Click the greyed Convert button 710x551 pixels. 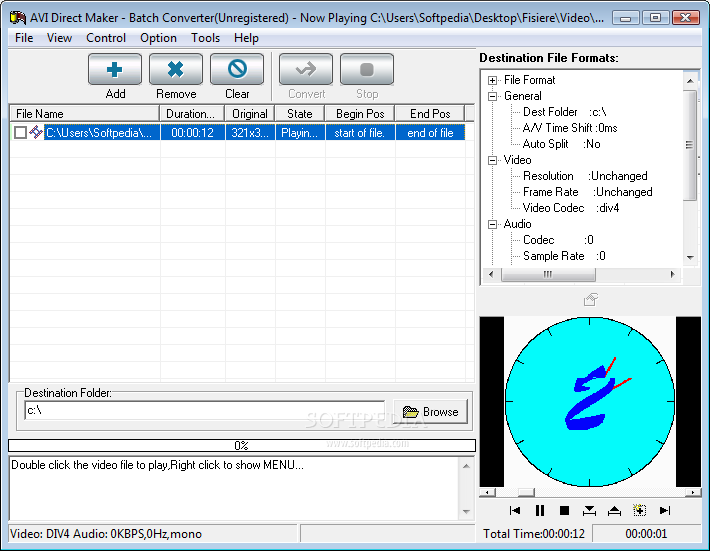306,69
